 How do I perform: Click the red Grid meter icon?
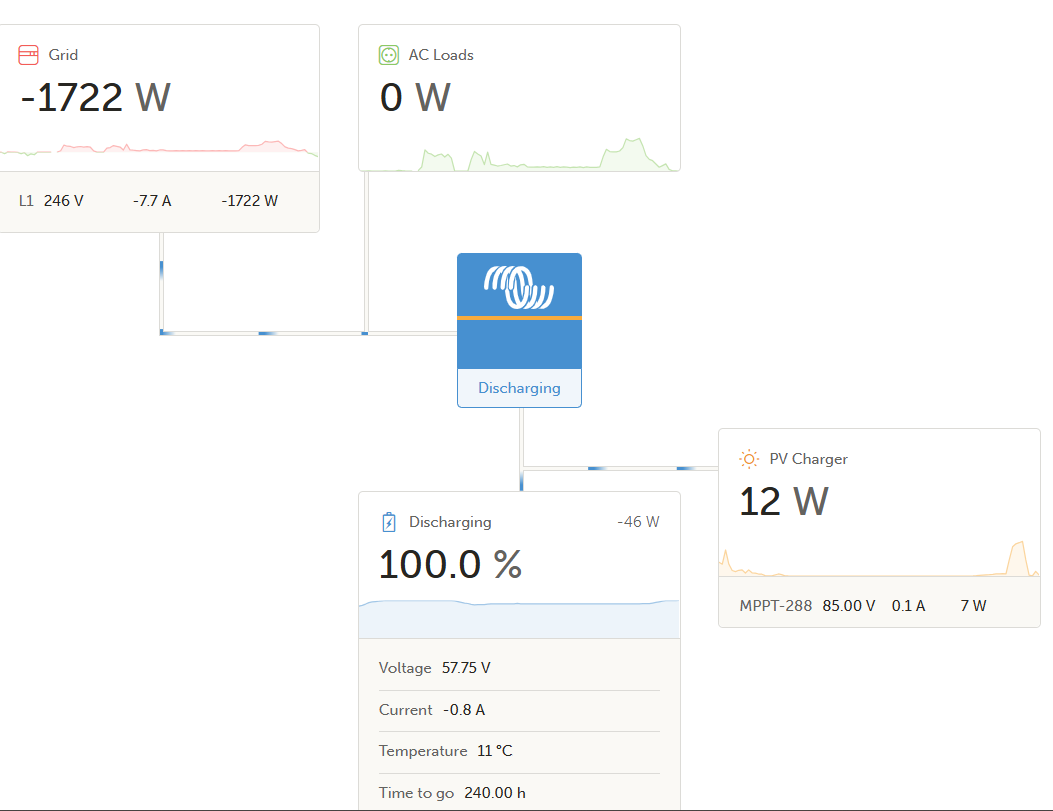28,55
